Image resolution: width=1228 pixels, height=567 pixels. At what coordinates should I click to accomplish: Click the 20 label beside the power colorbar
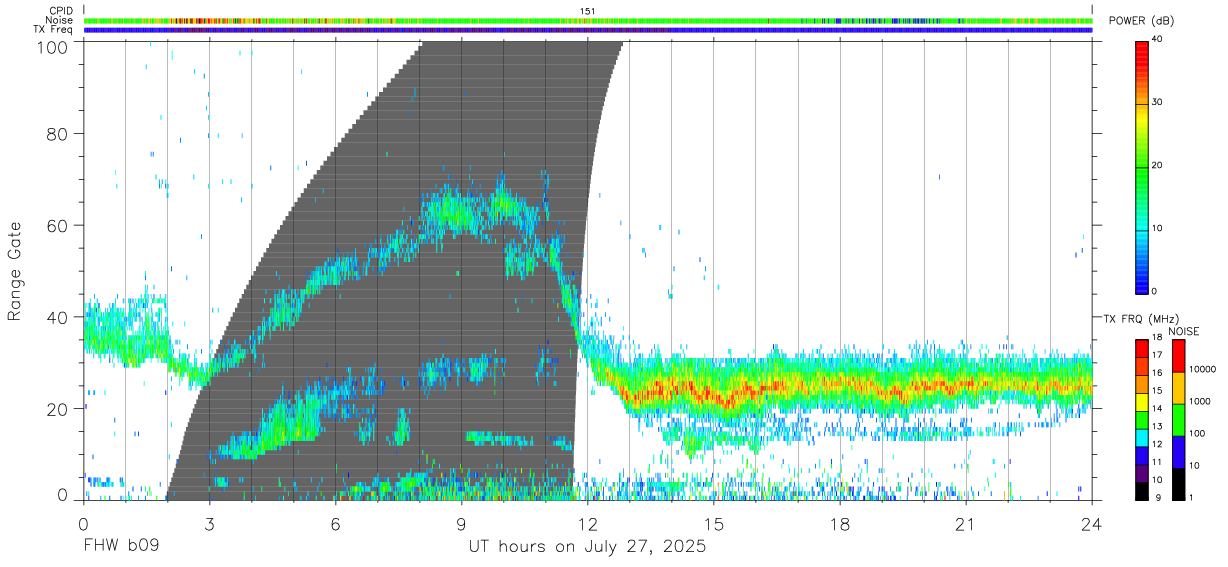(1157, 165)
